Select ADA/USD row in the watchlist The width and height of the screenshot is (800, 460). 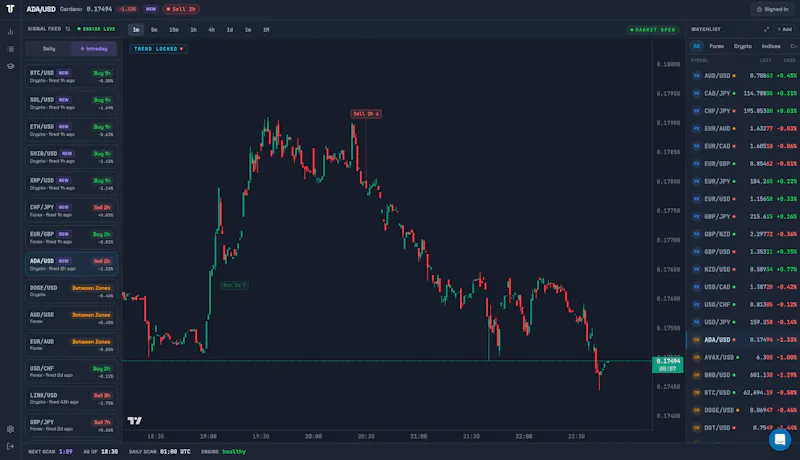(744, 340)
